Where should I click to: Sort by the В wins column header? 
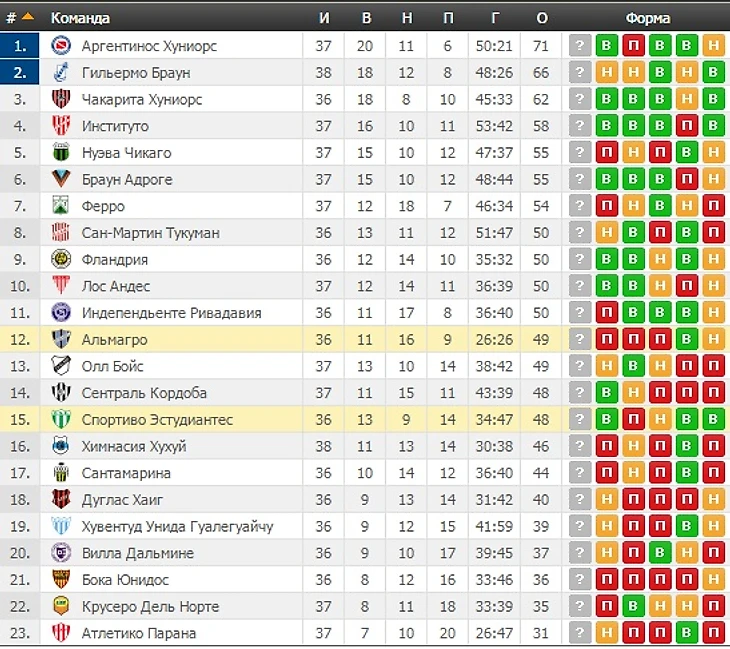coord(366,18)
